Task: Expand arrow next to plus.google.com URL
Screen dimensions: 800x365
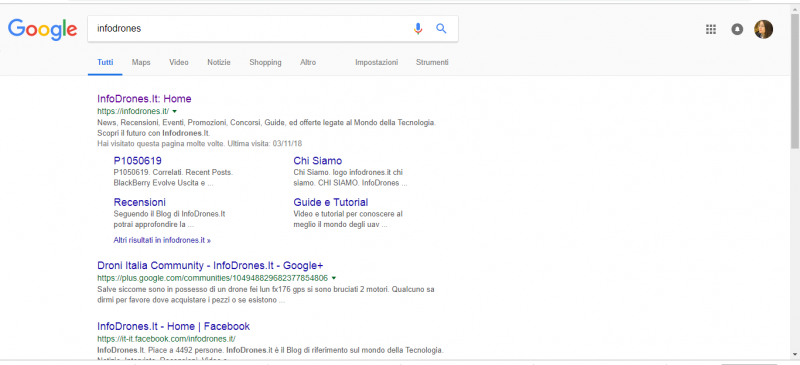Action: pos(334,278)
